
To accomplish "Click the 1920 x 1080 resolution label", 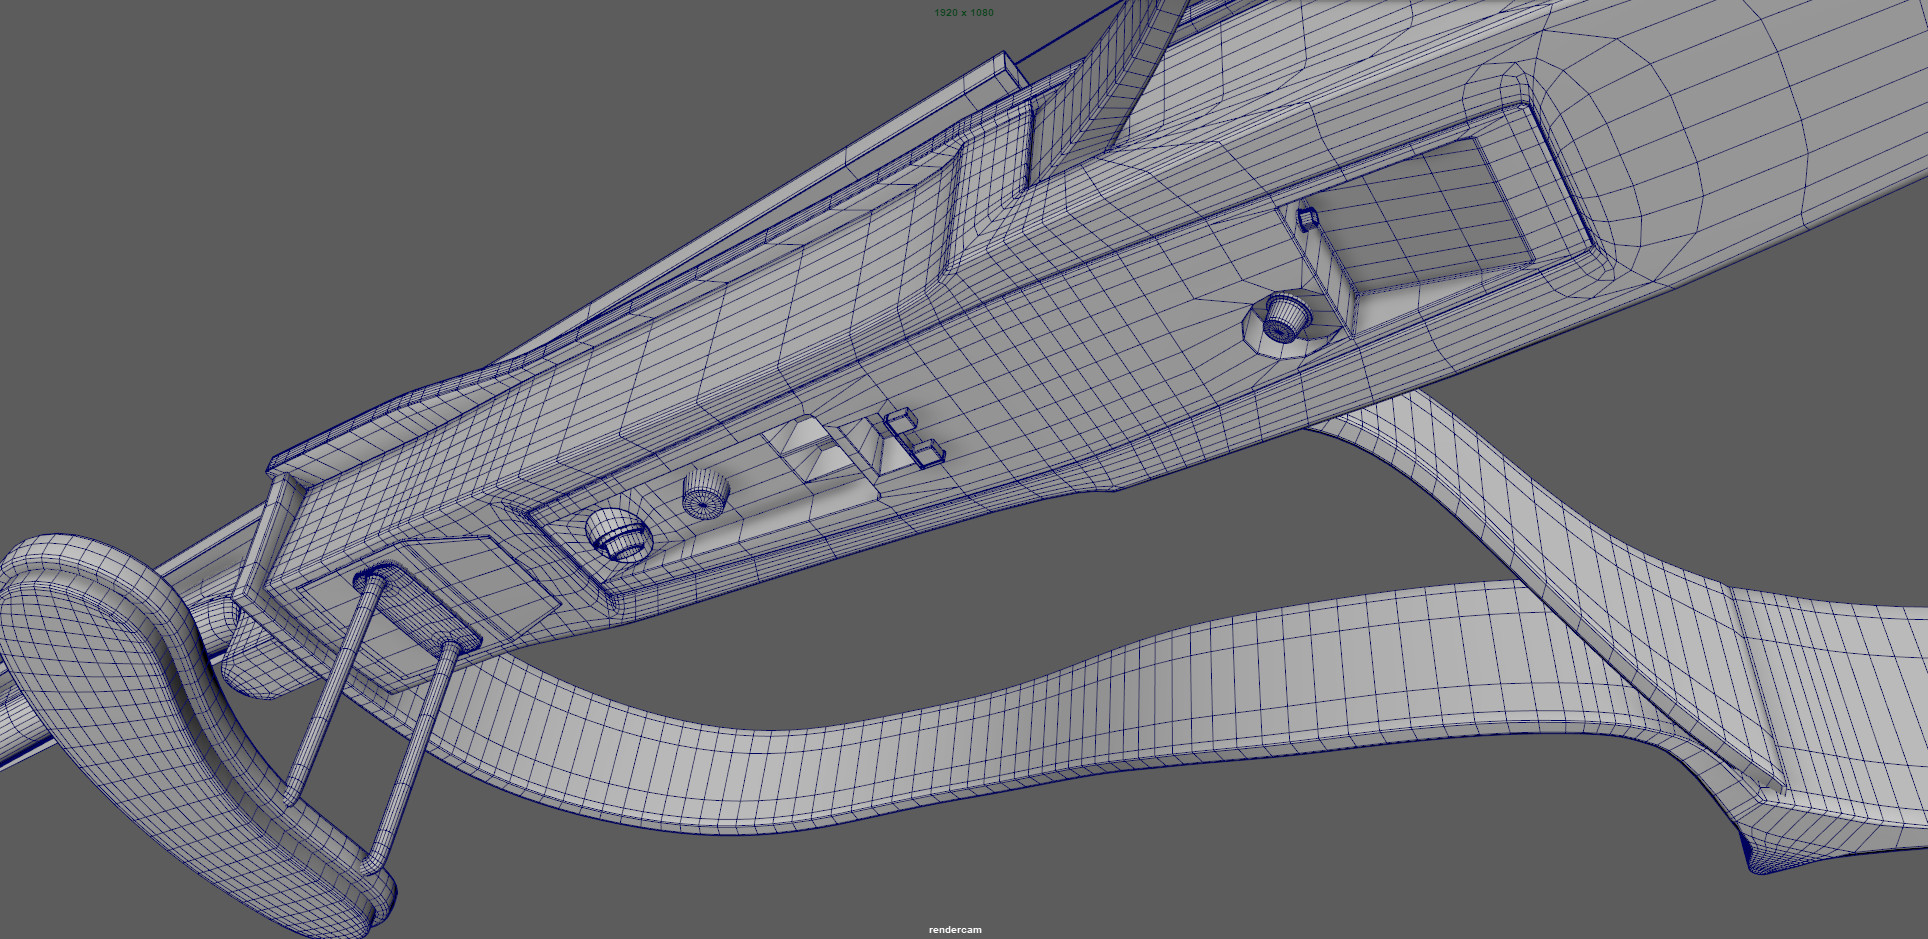I will 963,12.
